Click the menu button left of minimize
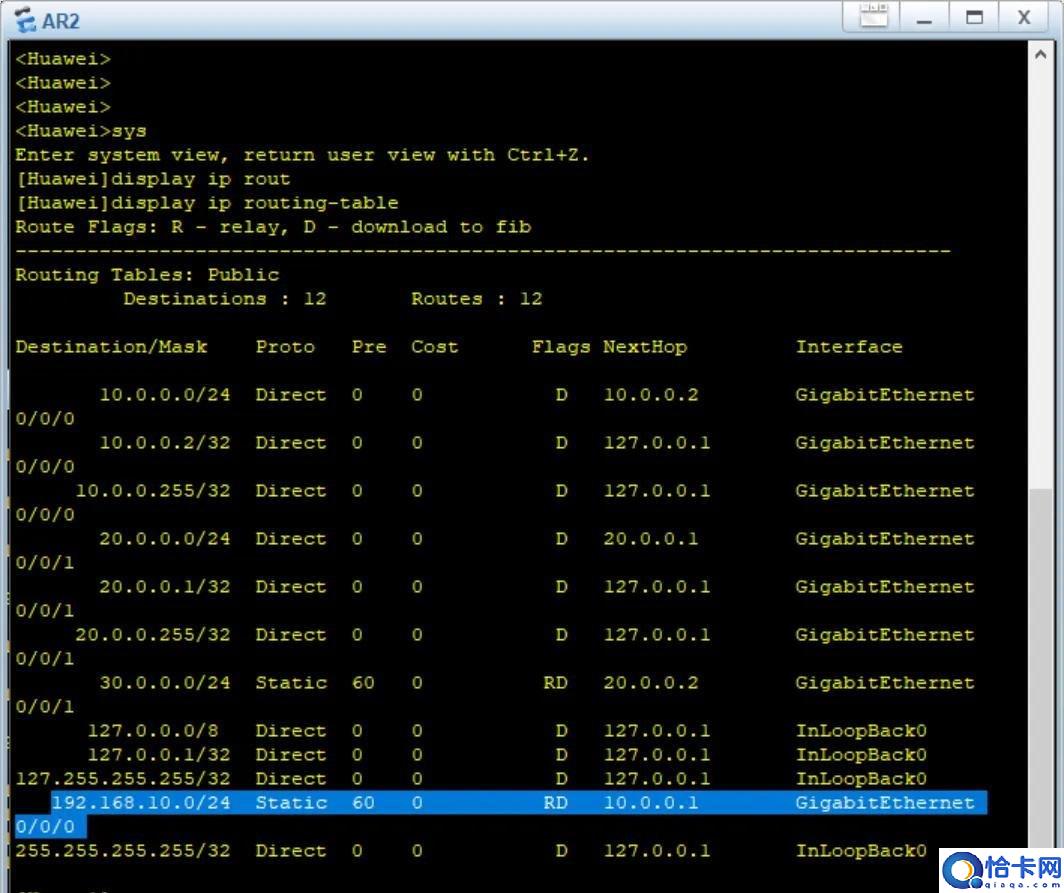This screenshot has height=893, width=1064. (874, 16)
